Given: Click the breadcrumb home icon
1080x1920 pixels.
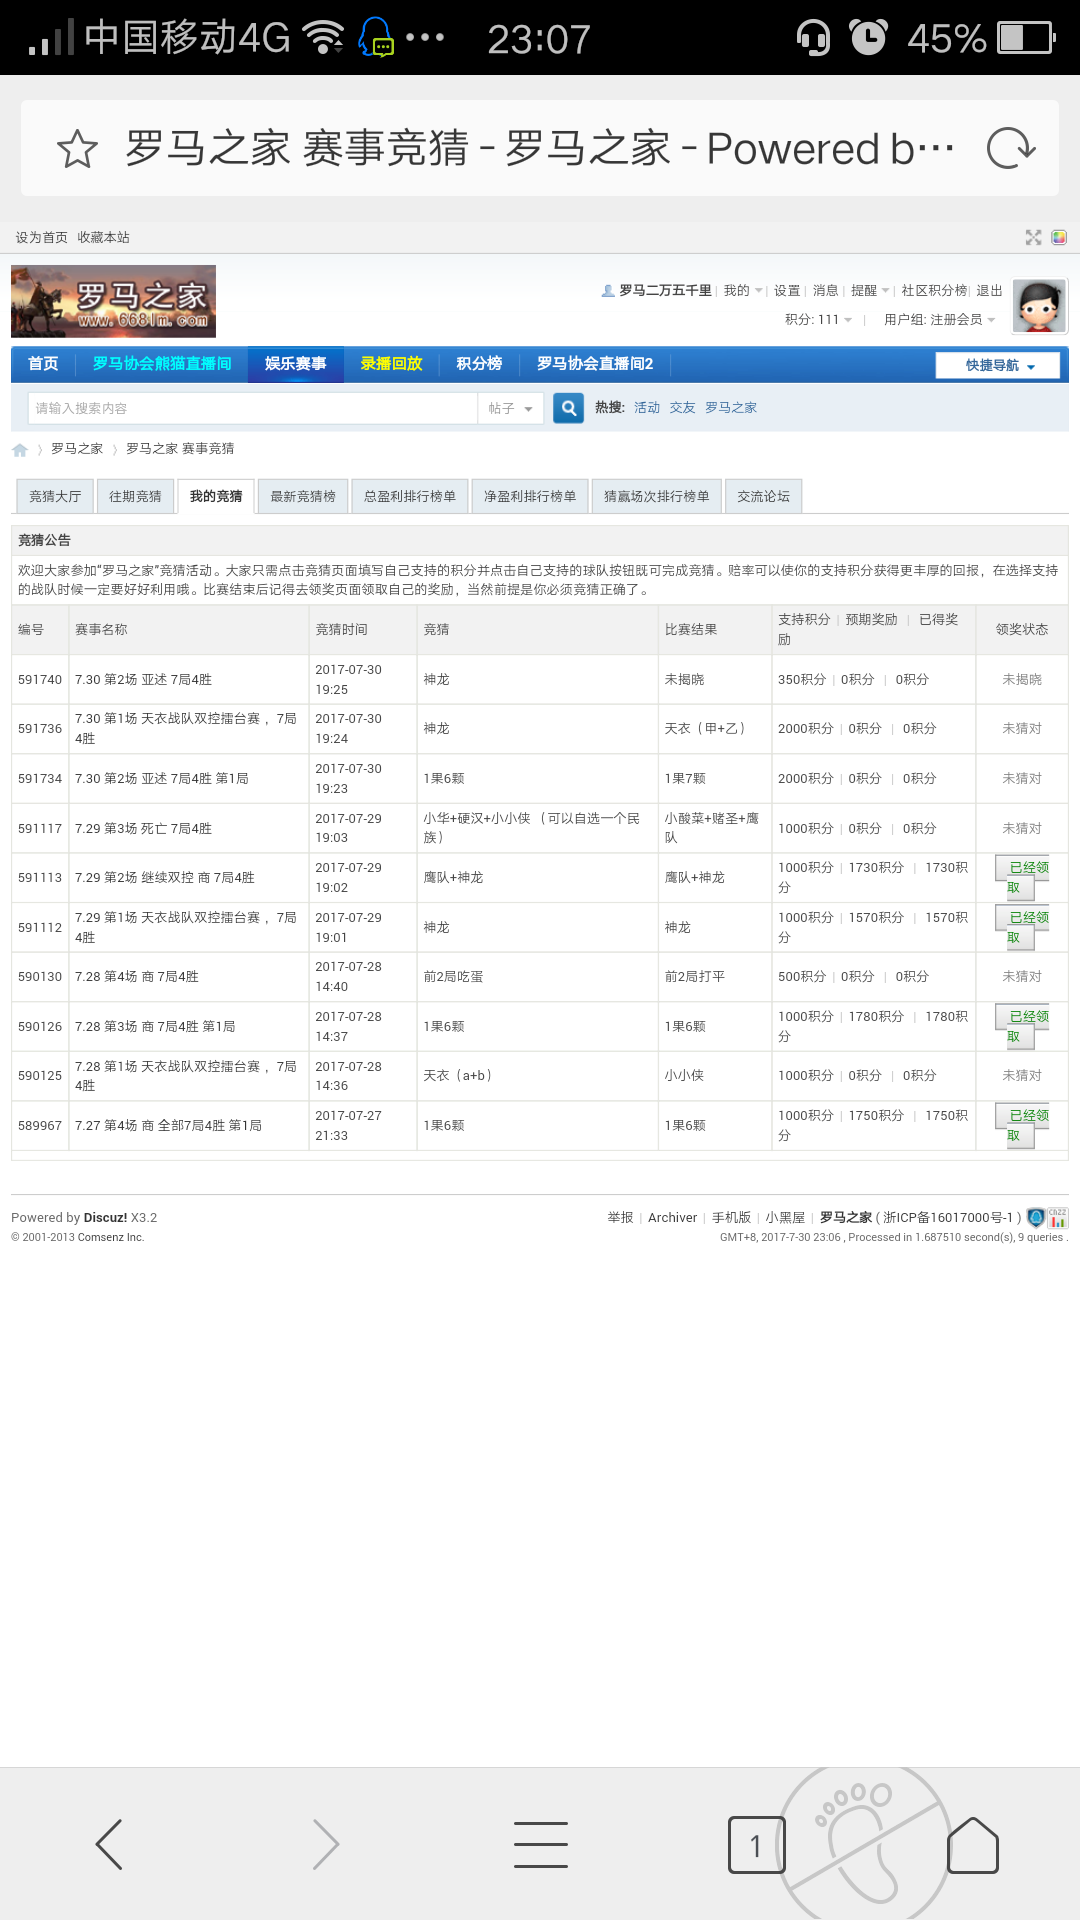Looking at the screenshot, I should pos(20,450).
